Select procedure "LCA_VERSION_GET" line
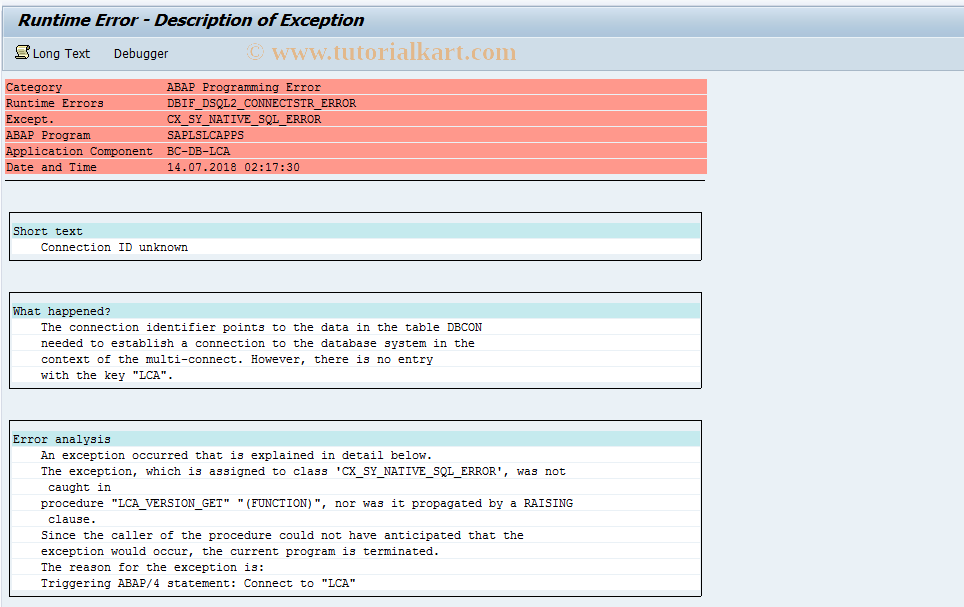The width and height of the screenshot is (964, 607). pos(307,503)
